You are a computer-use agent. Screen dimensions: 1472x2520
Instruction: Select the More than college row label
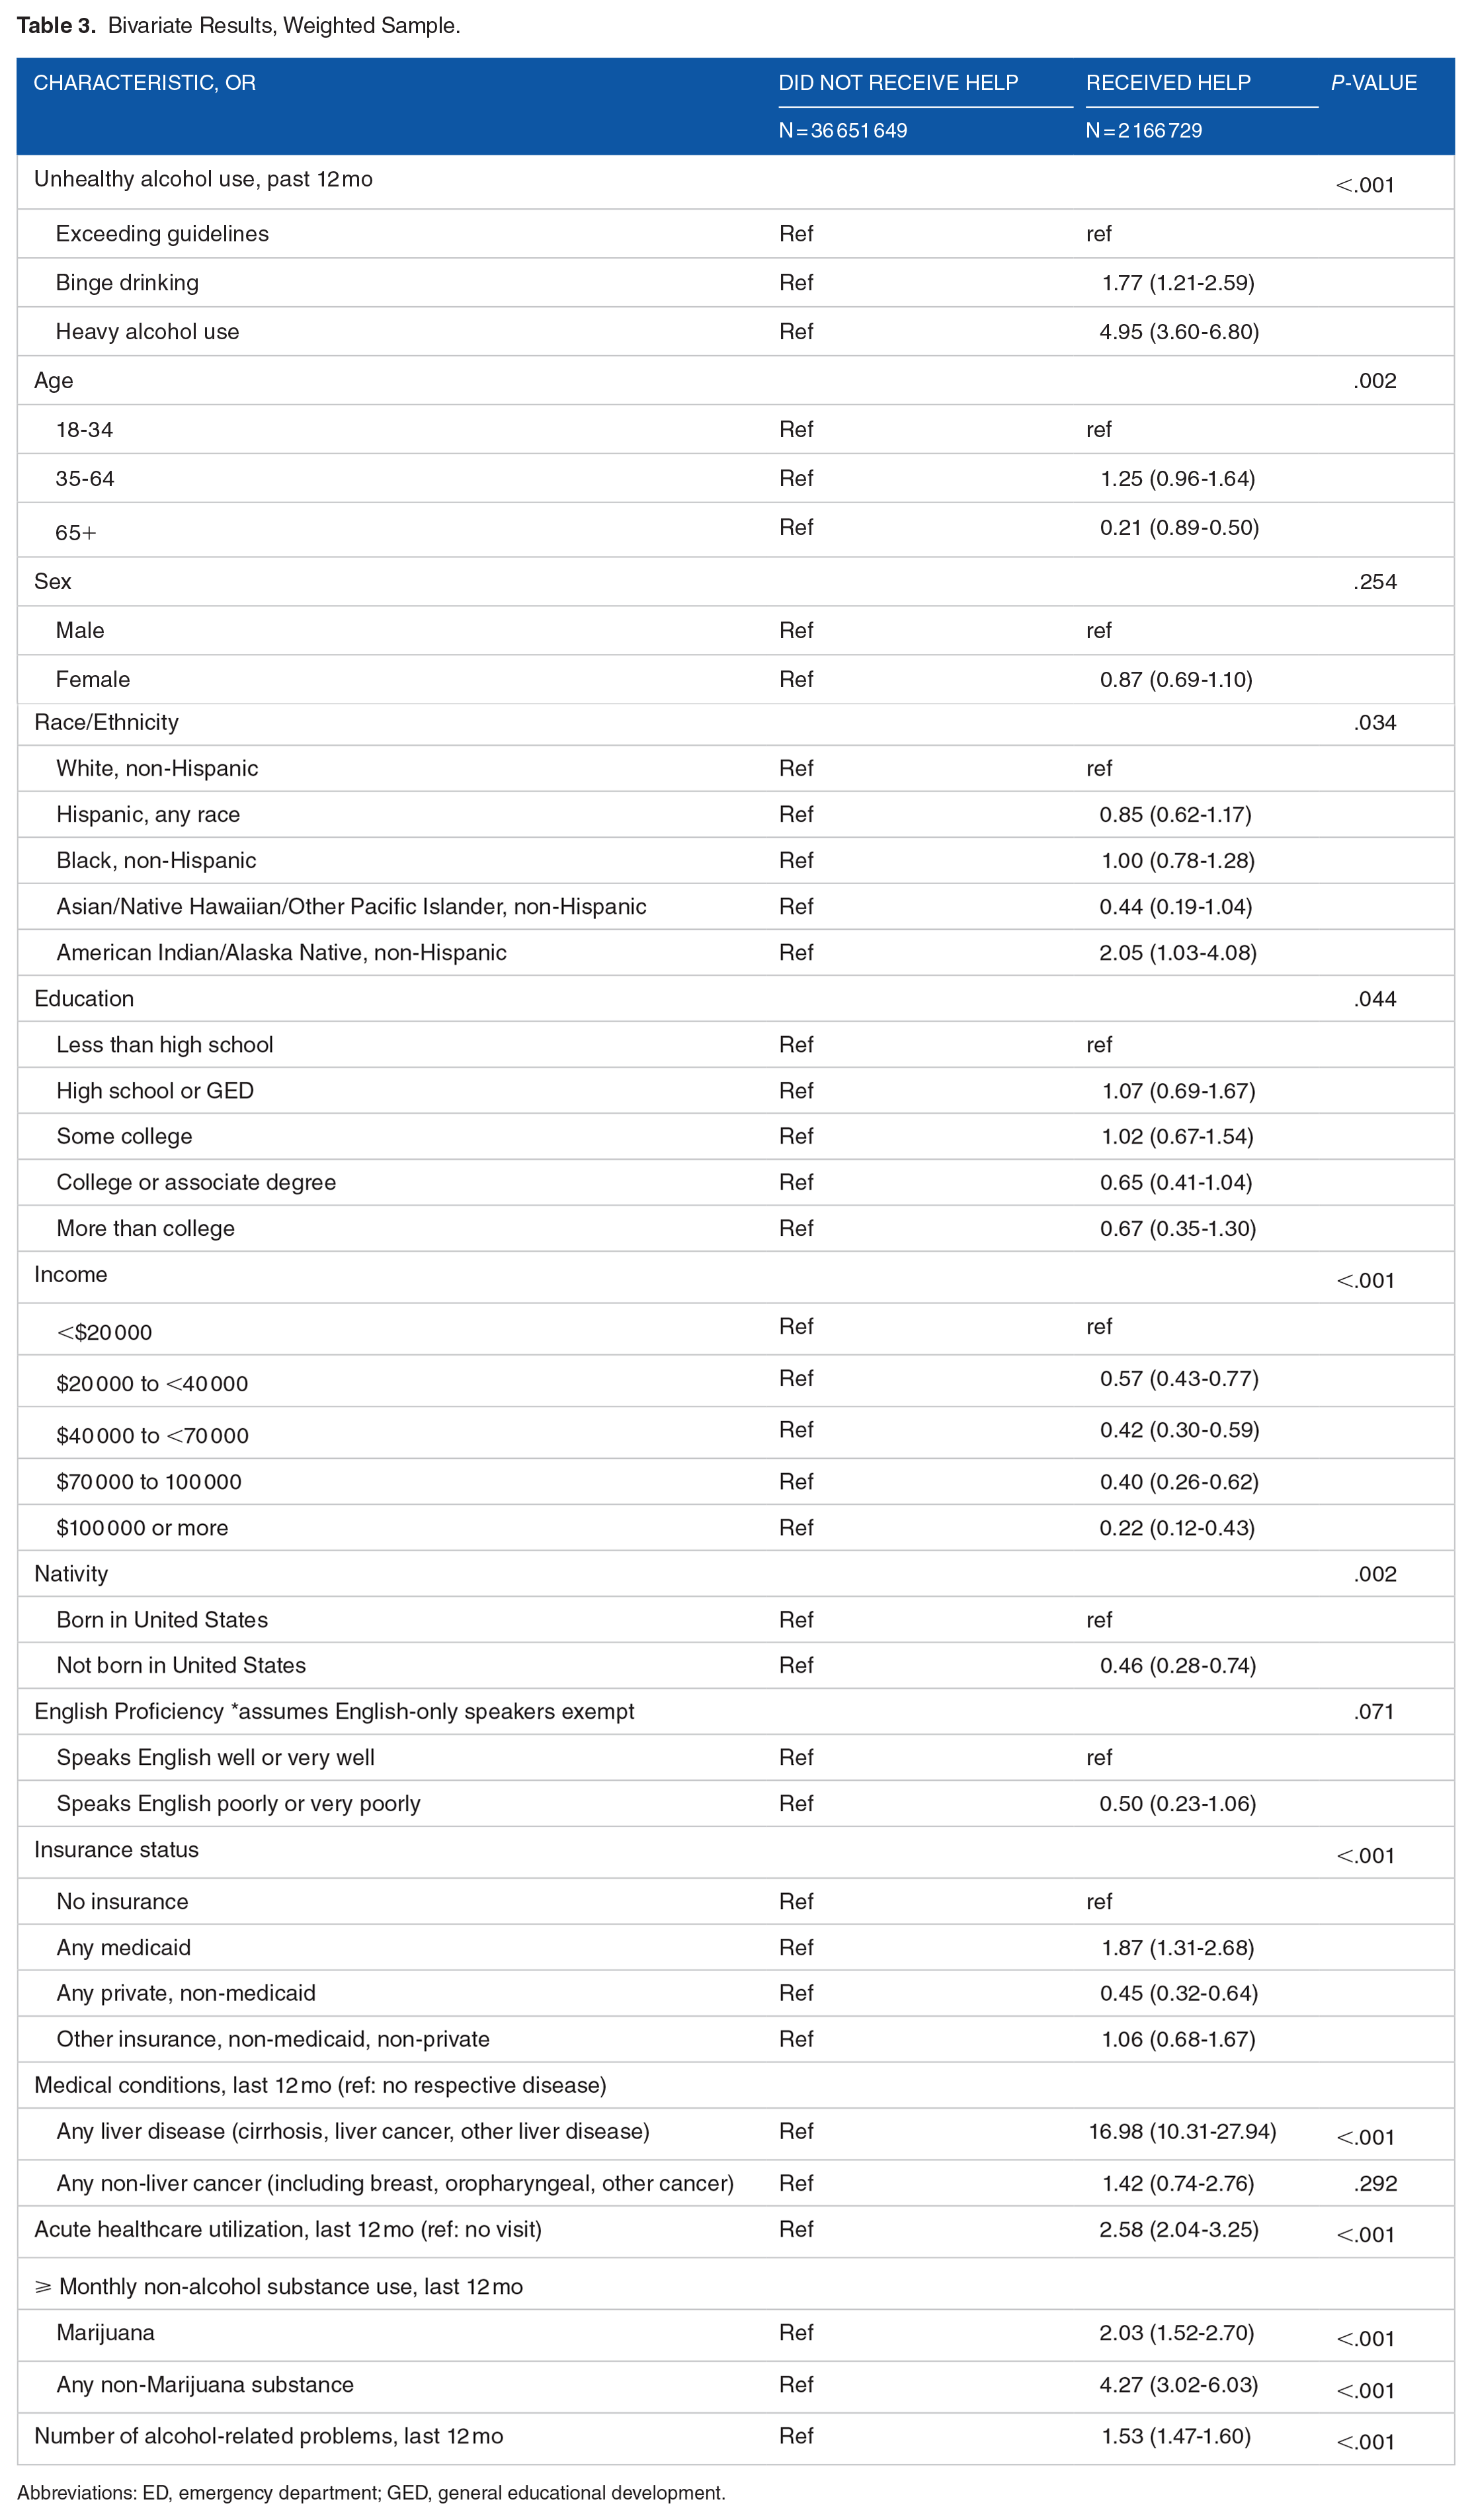coord(146,1229)
